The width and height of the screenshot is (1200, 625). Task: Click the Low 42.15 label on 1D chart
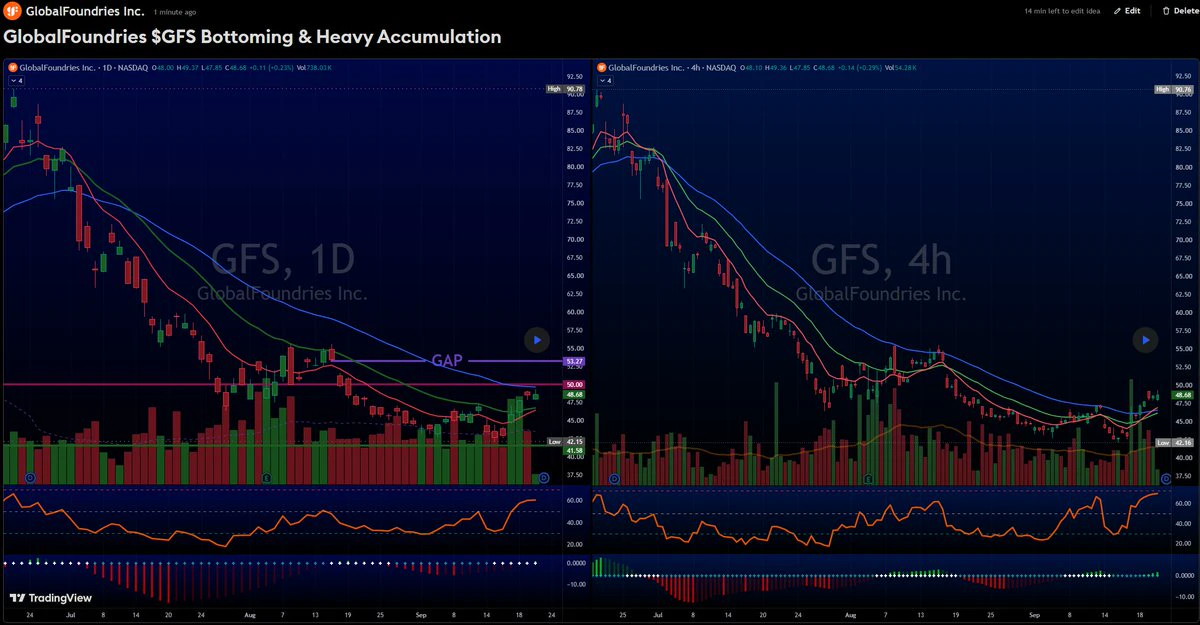coord(566,441)
